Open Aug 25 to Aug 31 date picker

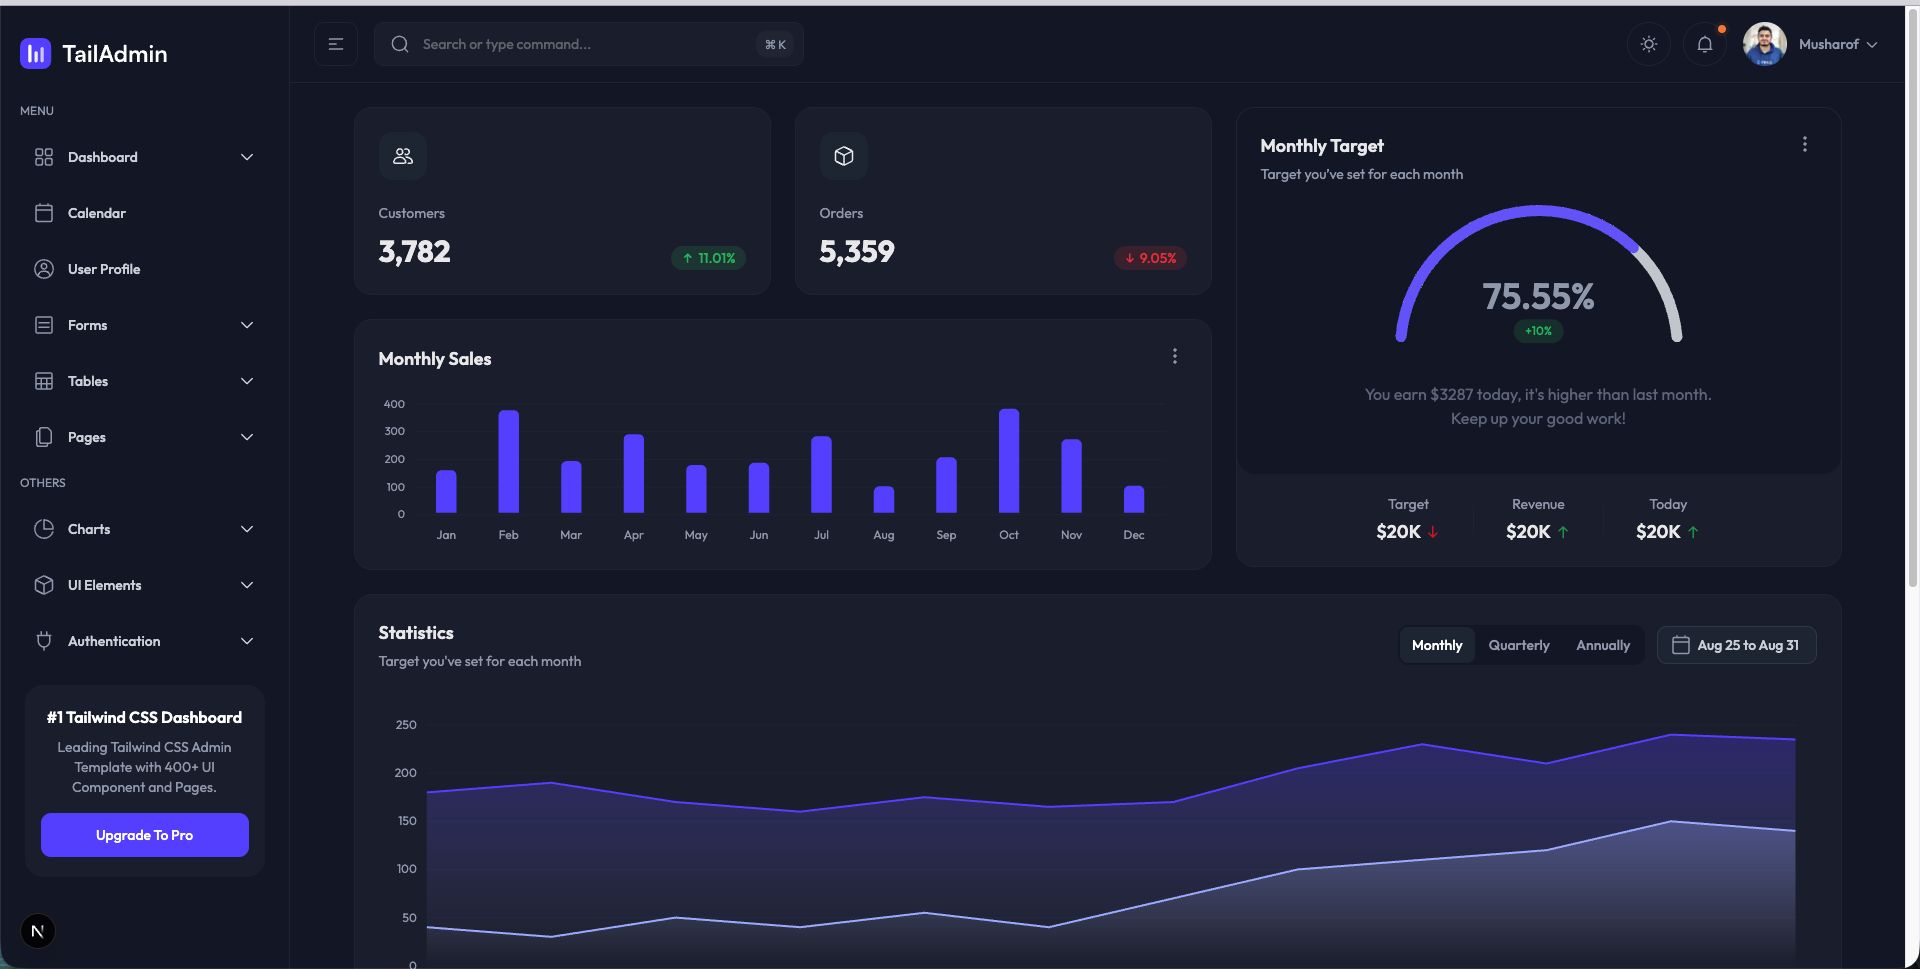pos(1737,645)
